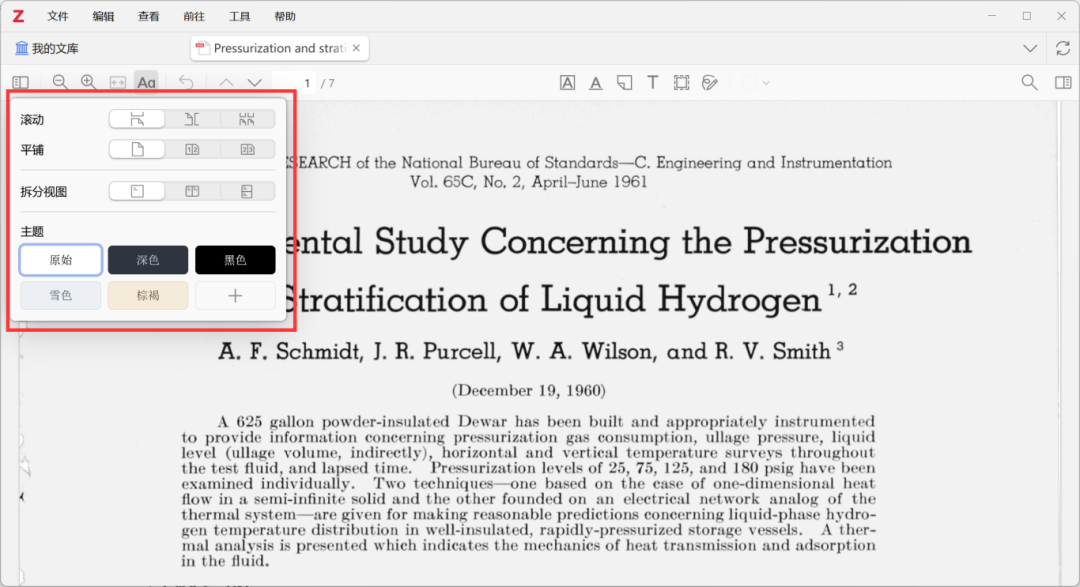Image resolution: width=1080 pixels, height=587 pixels.
Task: Click the 拆分视图 label
Action: click(43, 192)
